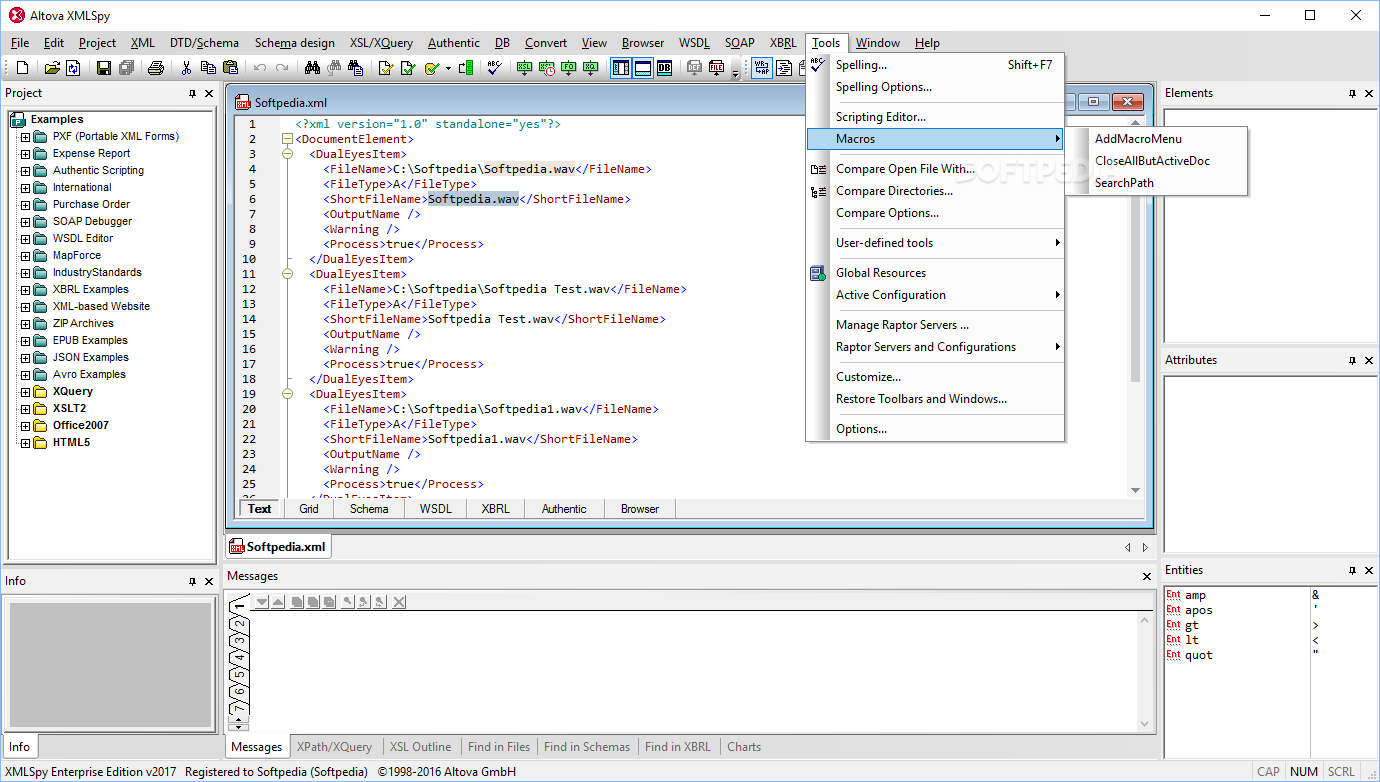Click the Global Resources menu icon
Image resolution: width=1380 pixels, height=782 pixels.
click(x=819, y=273)
